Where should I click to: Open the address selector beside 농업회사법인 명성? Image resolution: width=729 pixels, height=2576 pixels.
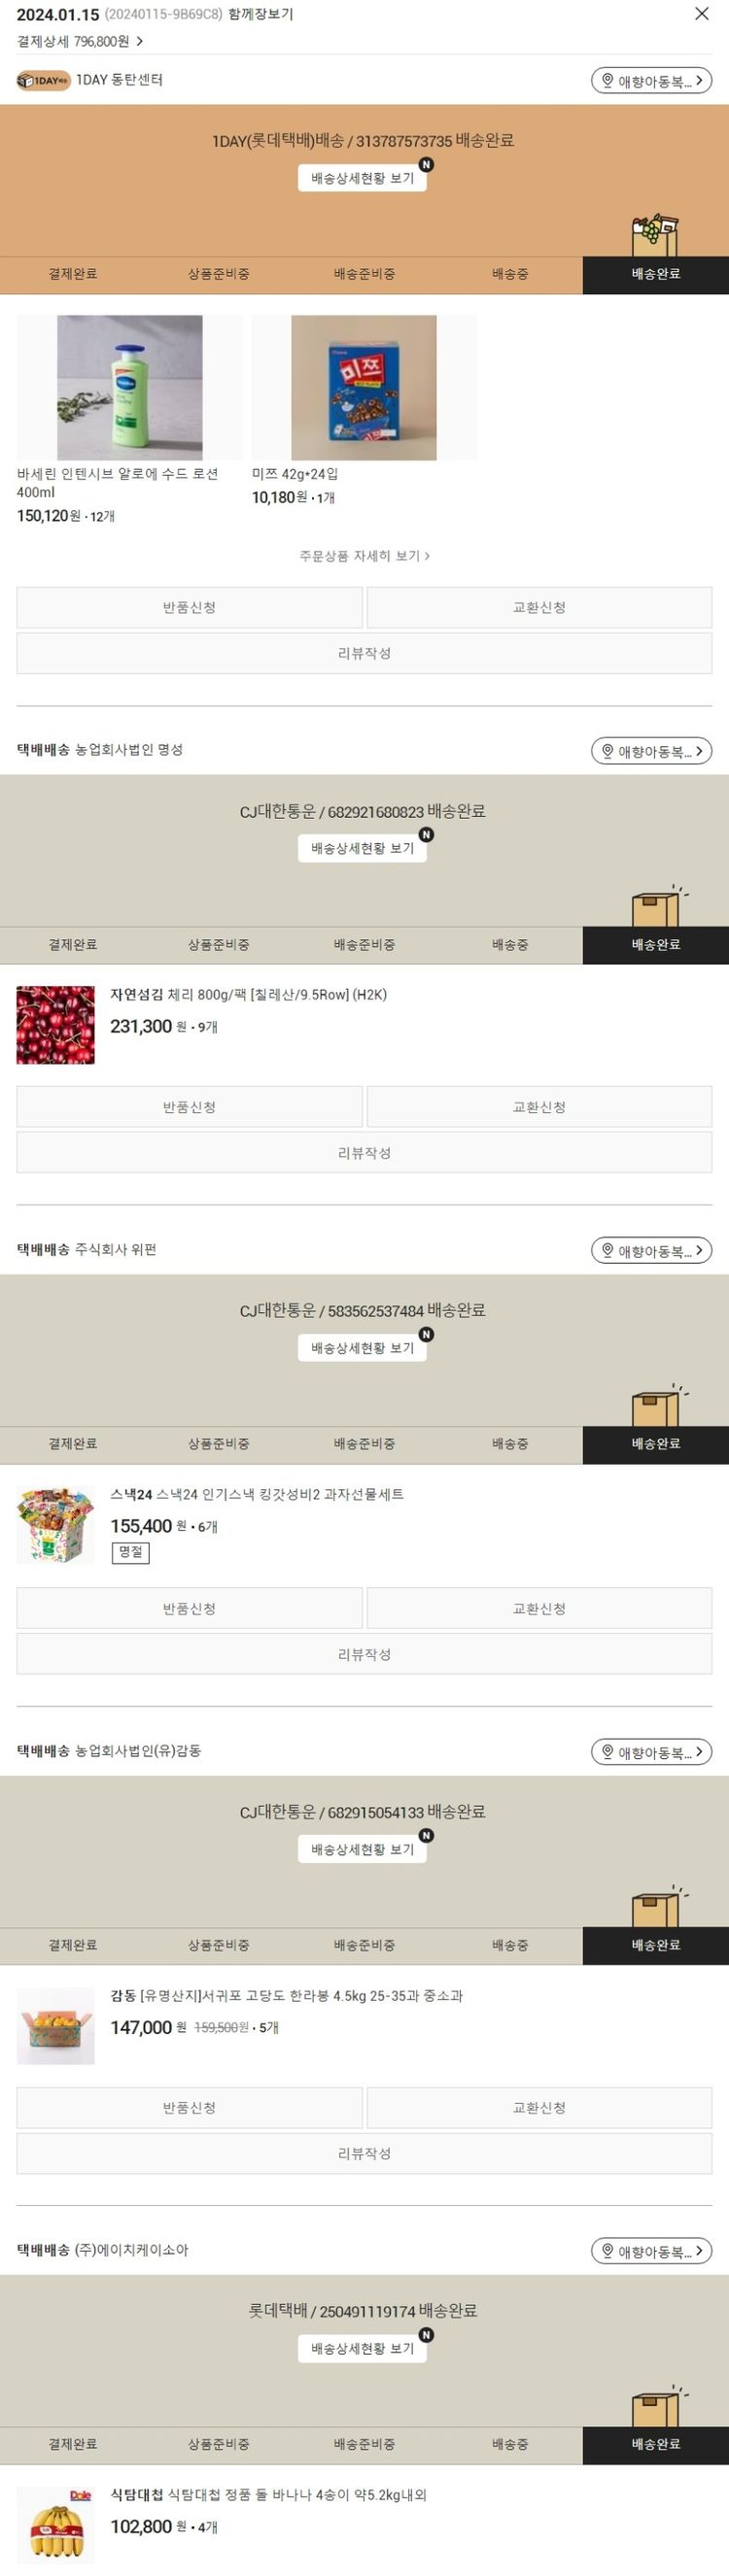[651, 751]
